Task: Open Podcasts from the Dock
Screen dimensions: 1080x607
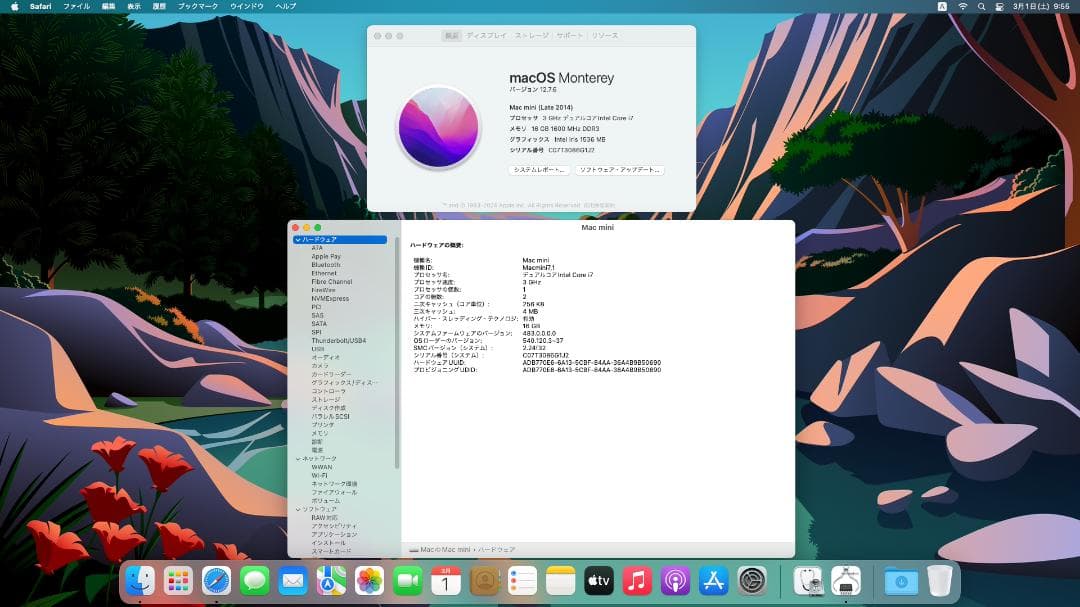Action: pyautogui.click(x=674, y=580)
